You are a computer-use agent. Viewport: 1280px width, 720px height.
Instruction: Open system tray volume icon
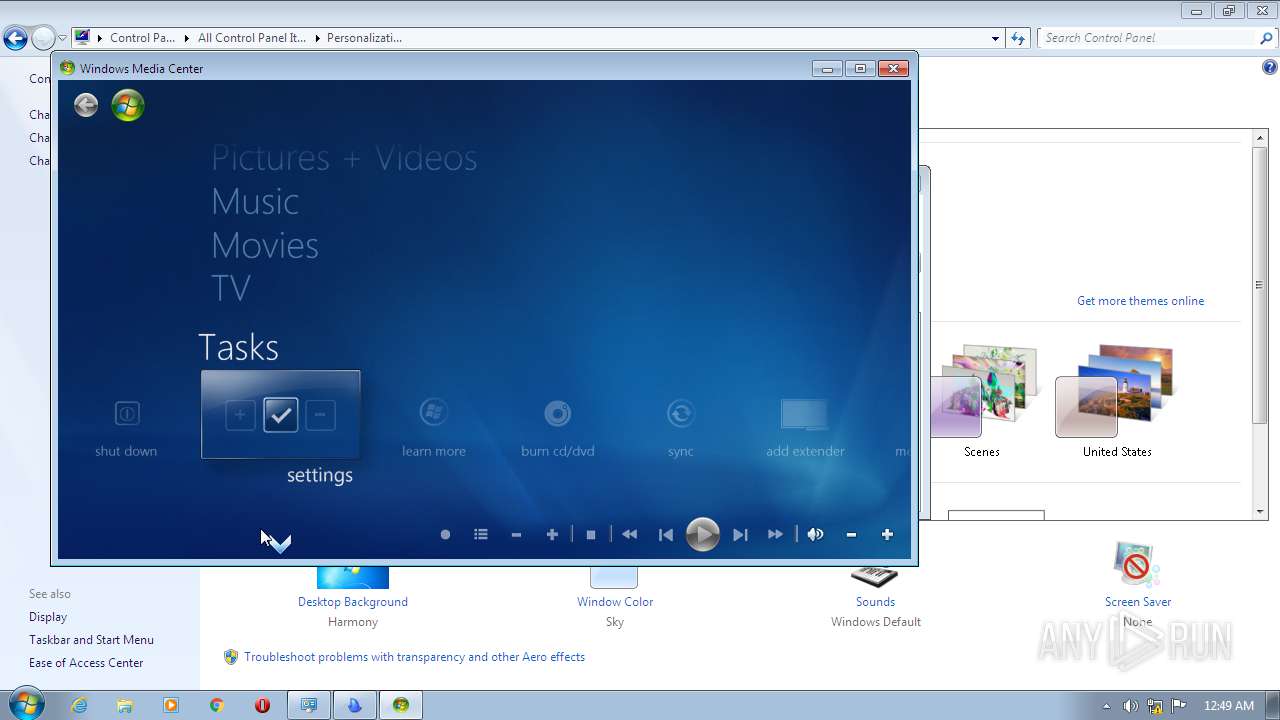(x=1131, y=706)
